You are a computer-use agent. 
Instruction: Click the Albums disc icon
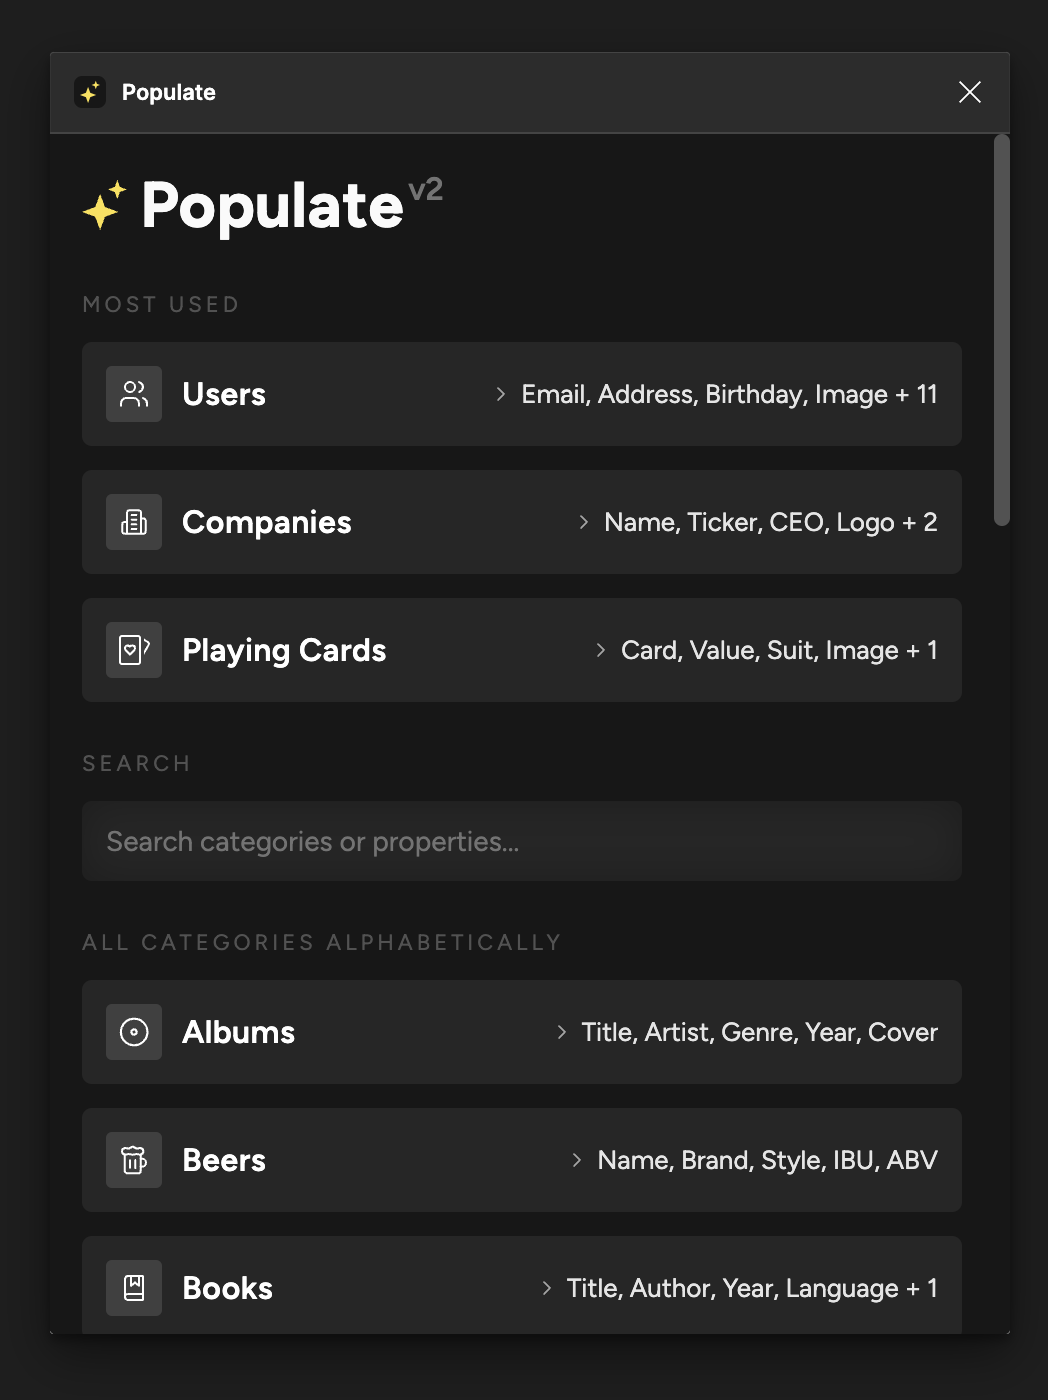(134, 1032)
